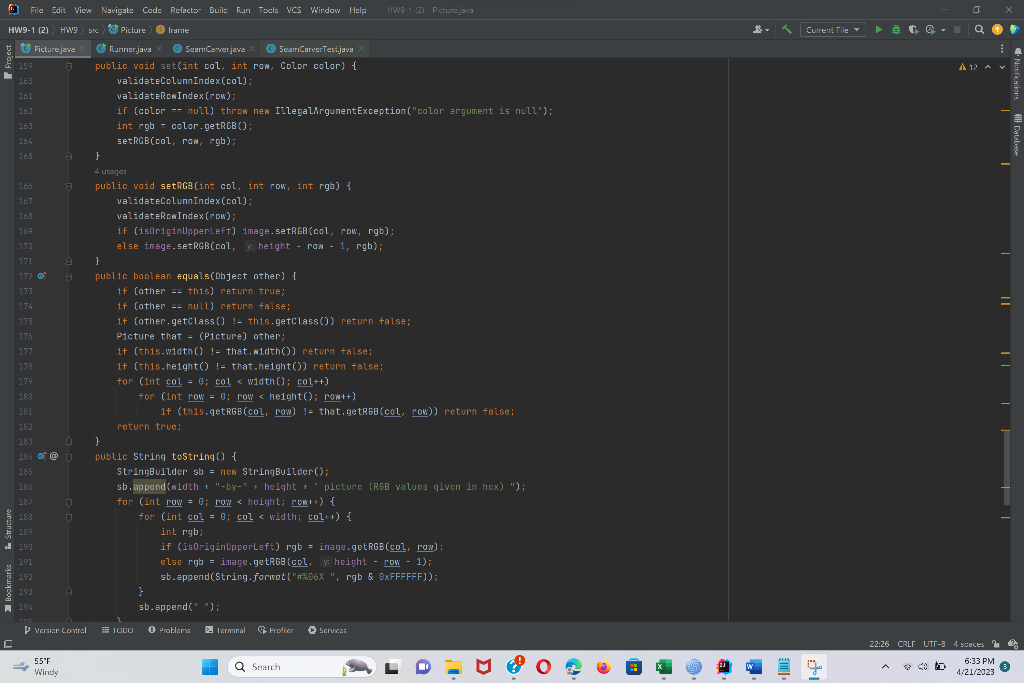This screenshot has width=1024, height=683.
Task: Jump to previous highlighted error arrow
Action: pos(987,67)
